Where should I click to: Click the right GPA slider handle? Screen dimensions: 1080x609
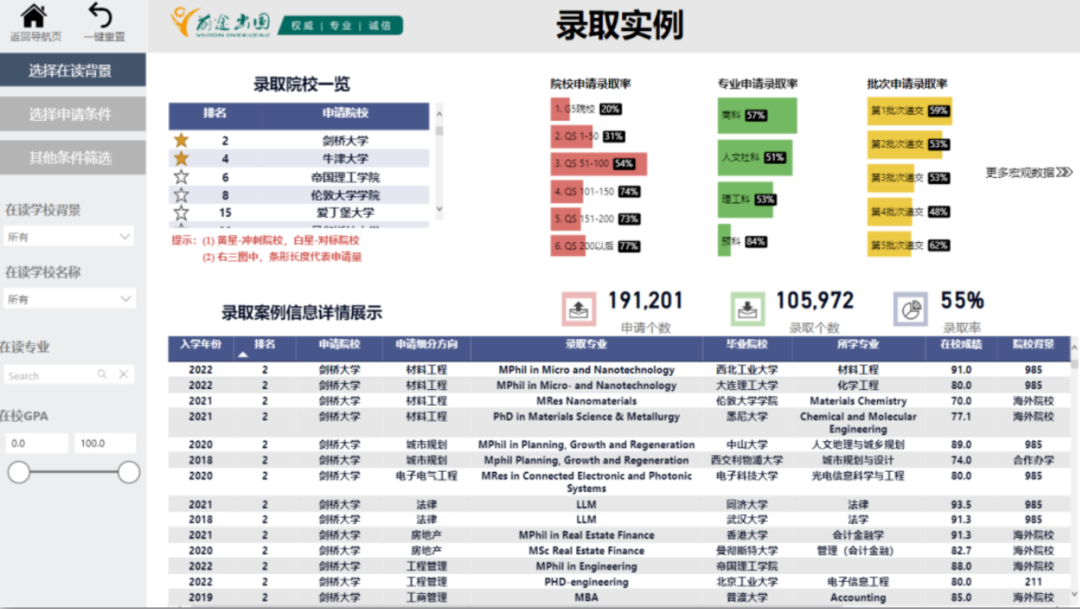click(128, 473)
